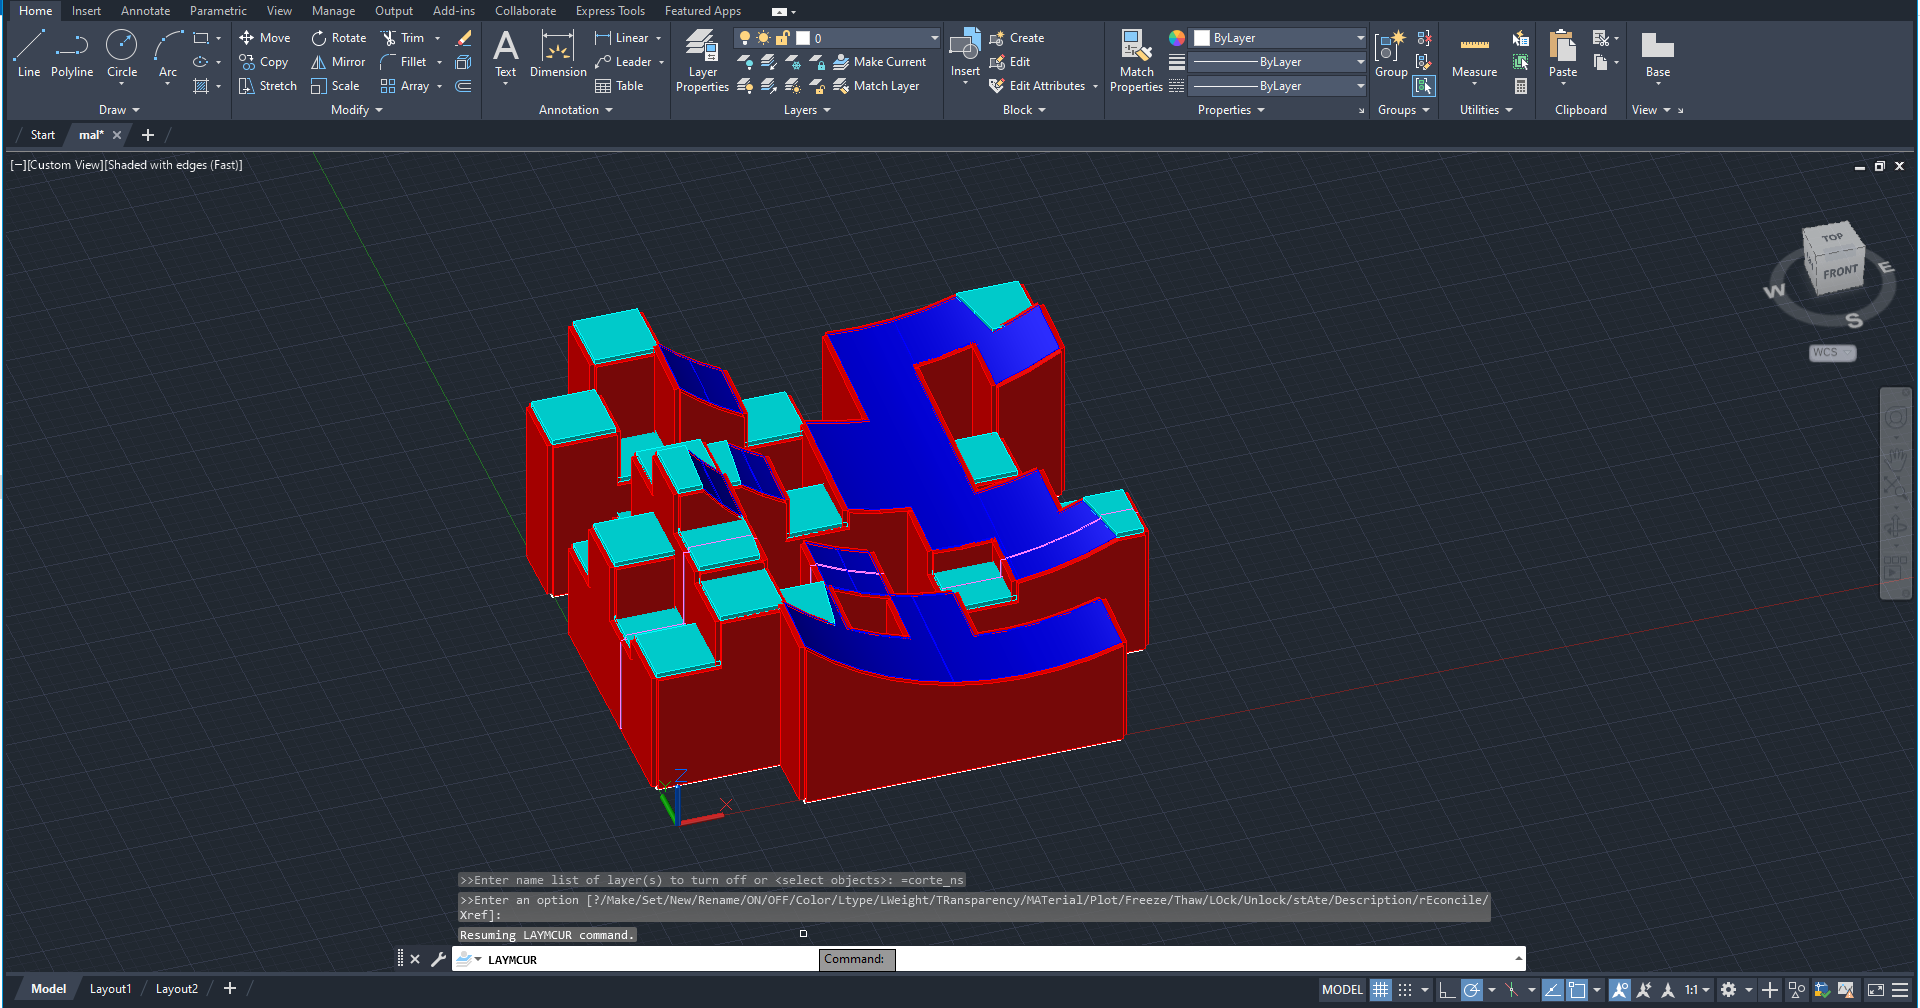
Task: Select the Circle tool
Action: pos(122,54)
